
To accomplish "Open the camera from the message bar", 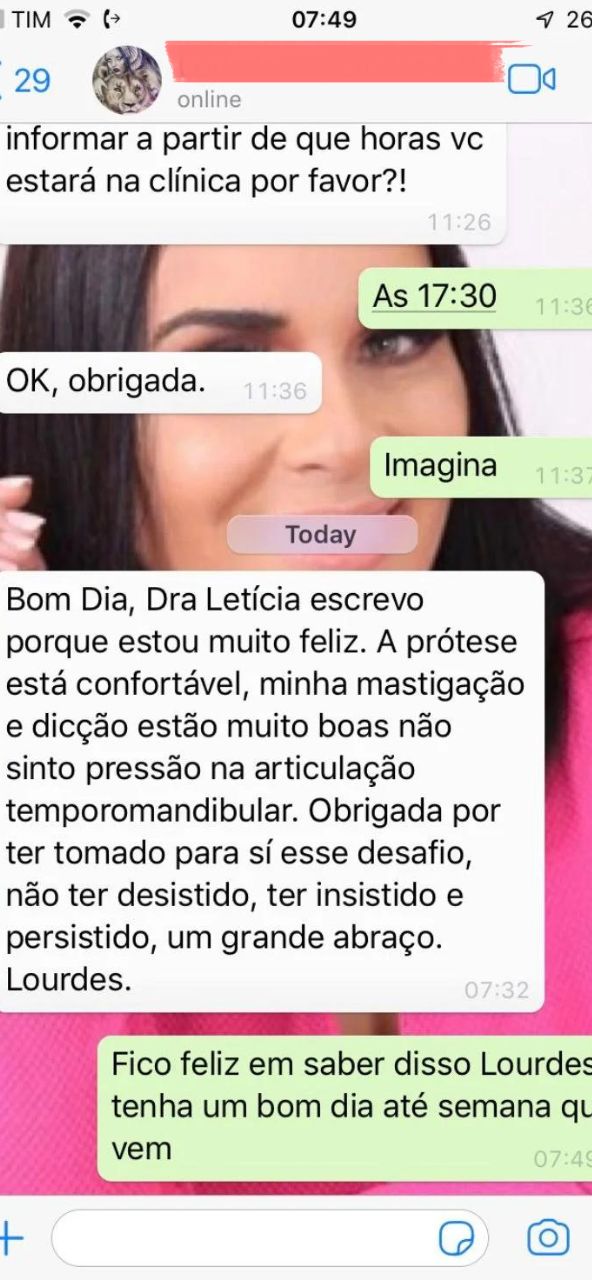I will (x=547, y=1238).
